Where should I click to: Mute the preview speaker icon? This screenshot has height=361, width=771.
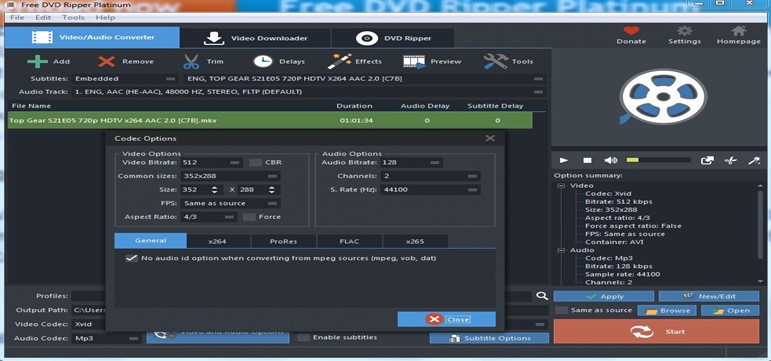611,160
